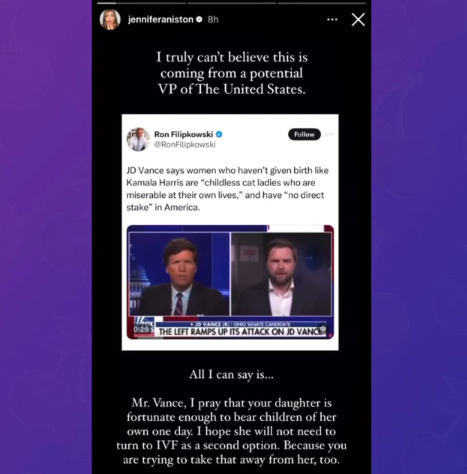This screenshot has width=467, height=474.
Task: Click Ron Filipkowski's avatar photo
Action: coord(138,139)
